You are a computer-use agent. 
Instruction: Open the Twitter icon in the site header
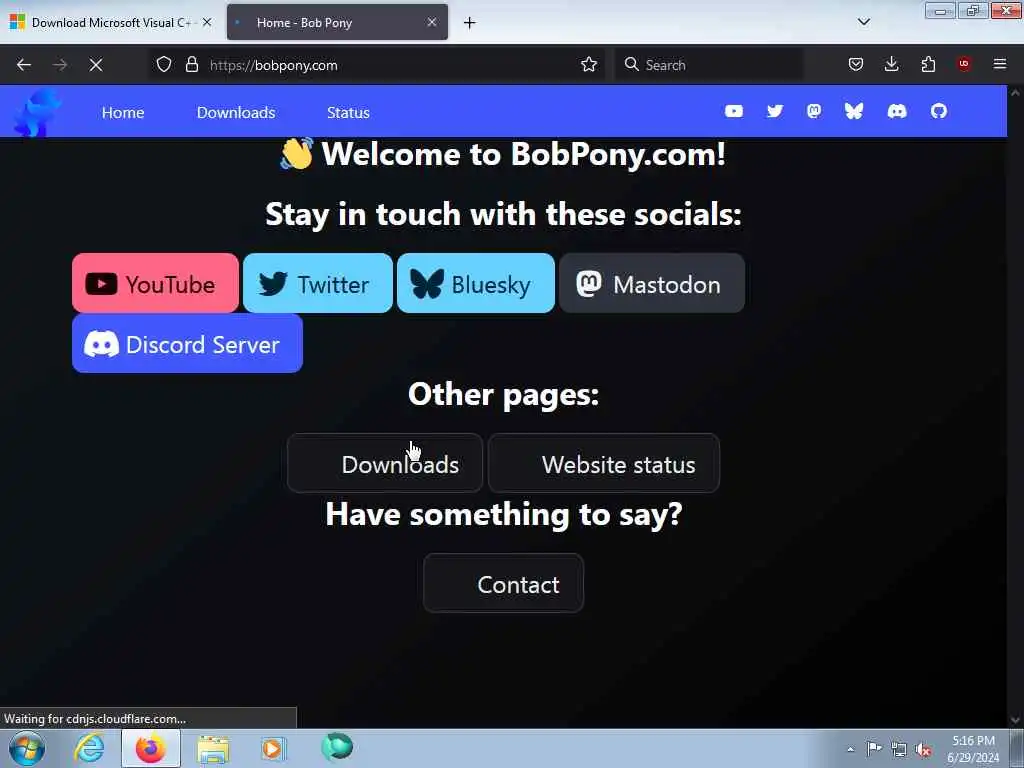tap(775, 111)
